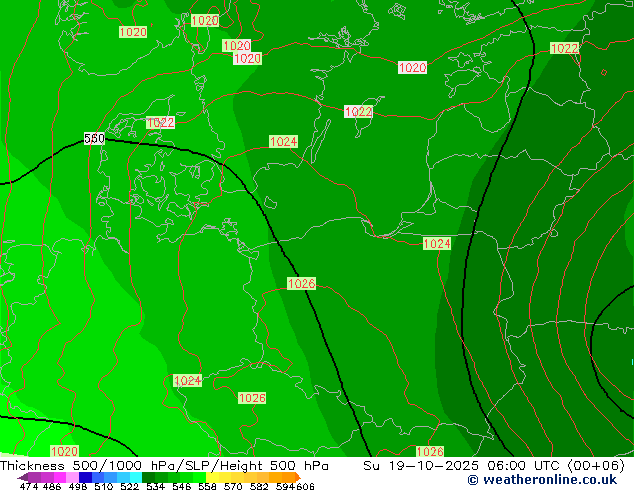634x490 pixels.
Task: Click the purple arrow at legend's low end
Action: [x=23, y=477]
